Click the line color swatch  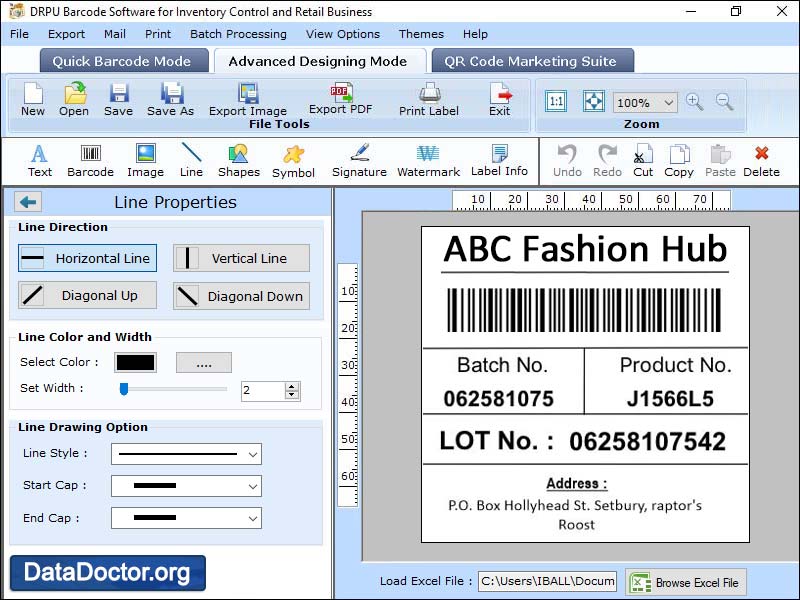tap(135, 362)
